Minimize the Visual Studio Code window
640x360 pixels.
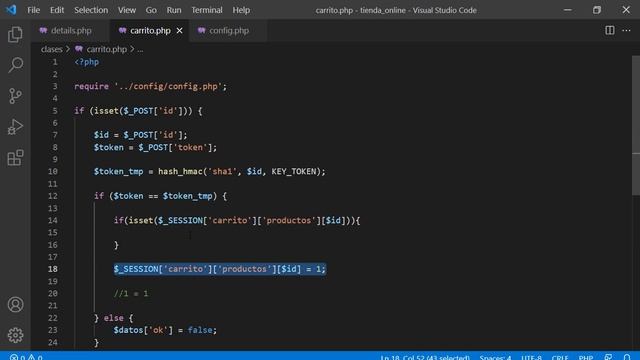click(567, 10)
